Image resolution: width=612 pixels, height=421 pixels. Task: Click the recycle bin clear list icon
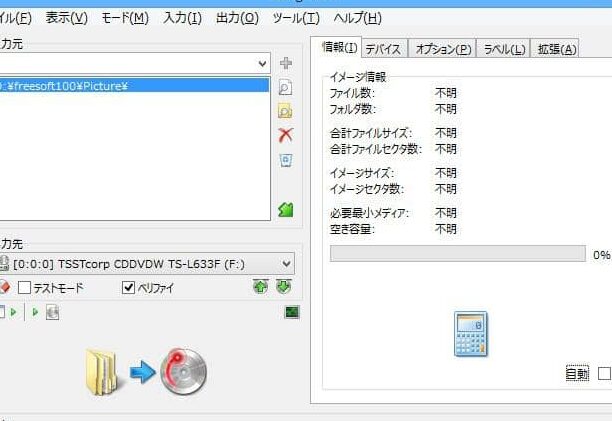click(285, 160)
